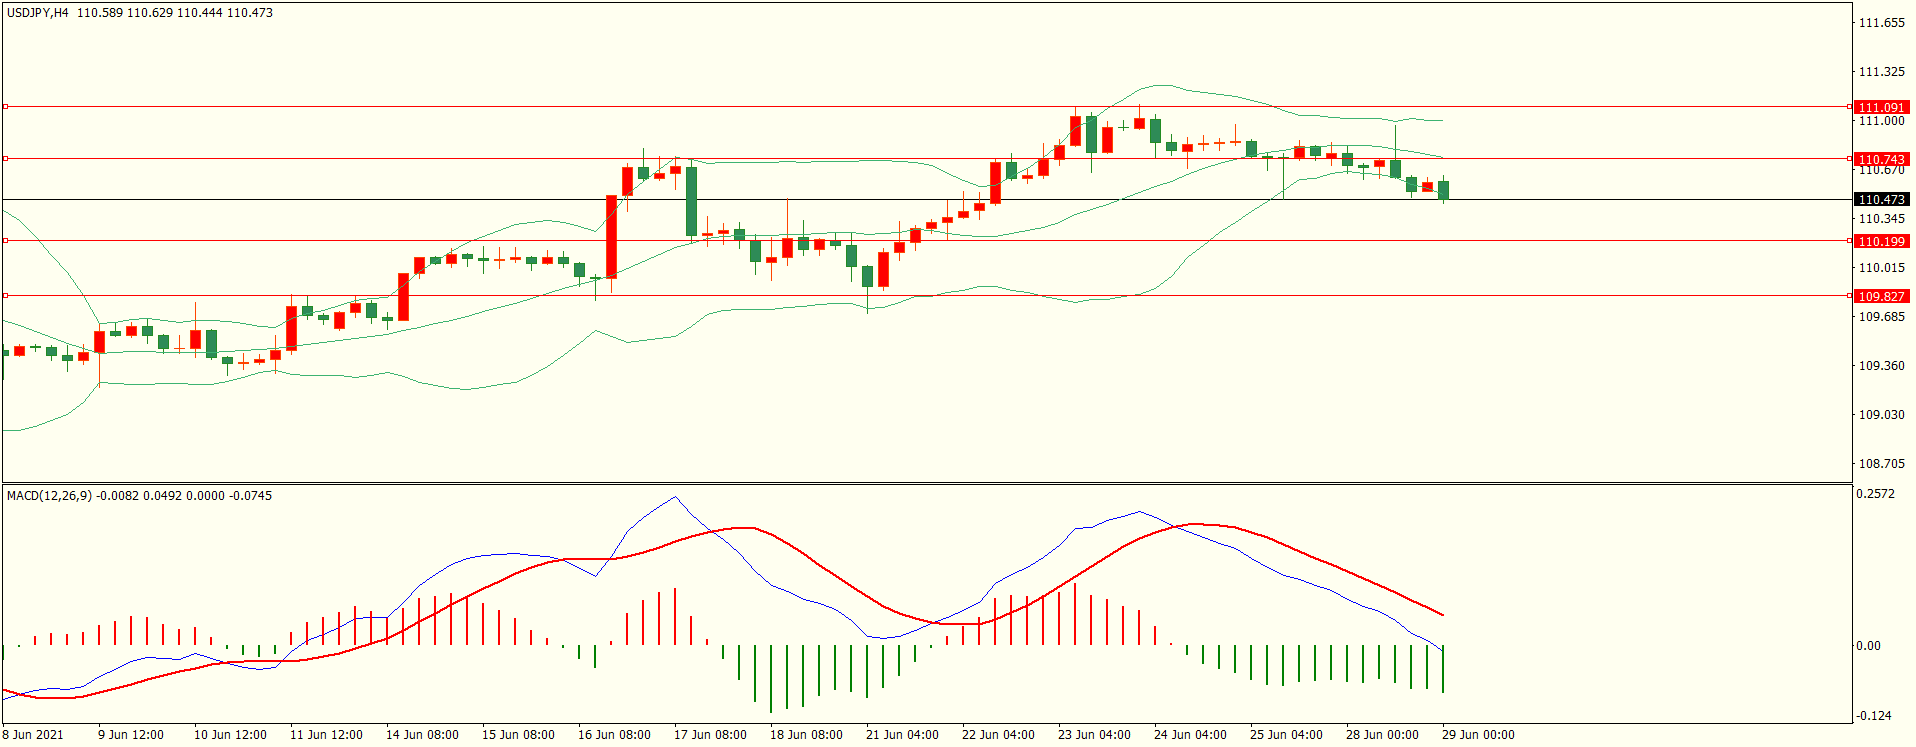Click the 29 Jun 00:00 time label
1916x747 pixels.
1478,735
